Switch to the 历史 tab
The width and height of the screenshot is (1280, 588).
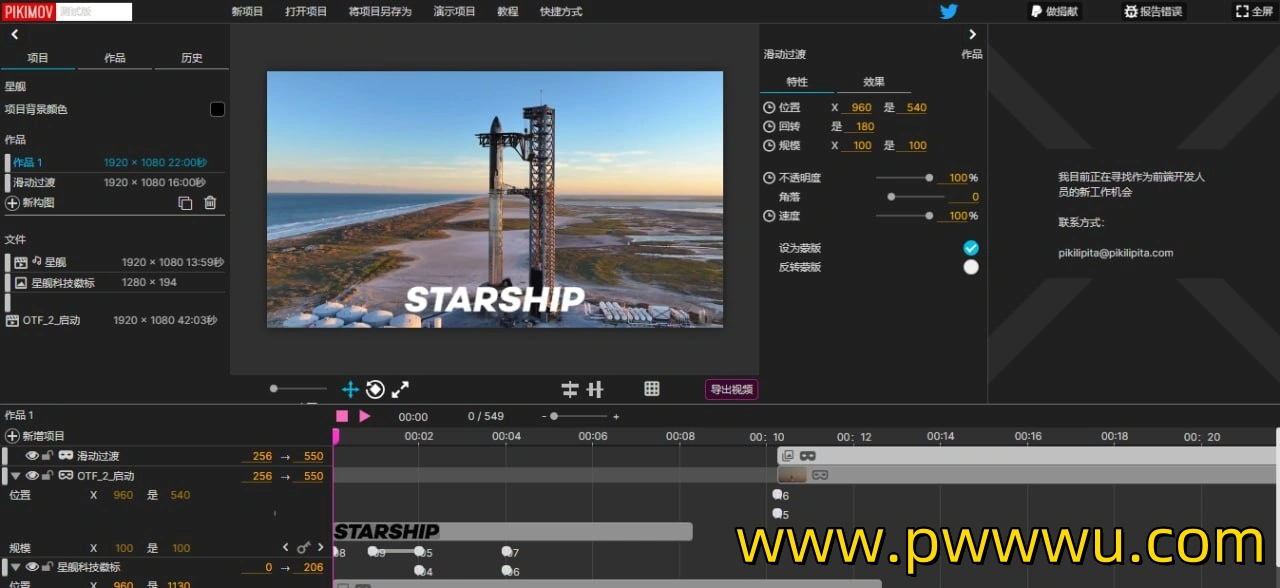coord(192,58)
